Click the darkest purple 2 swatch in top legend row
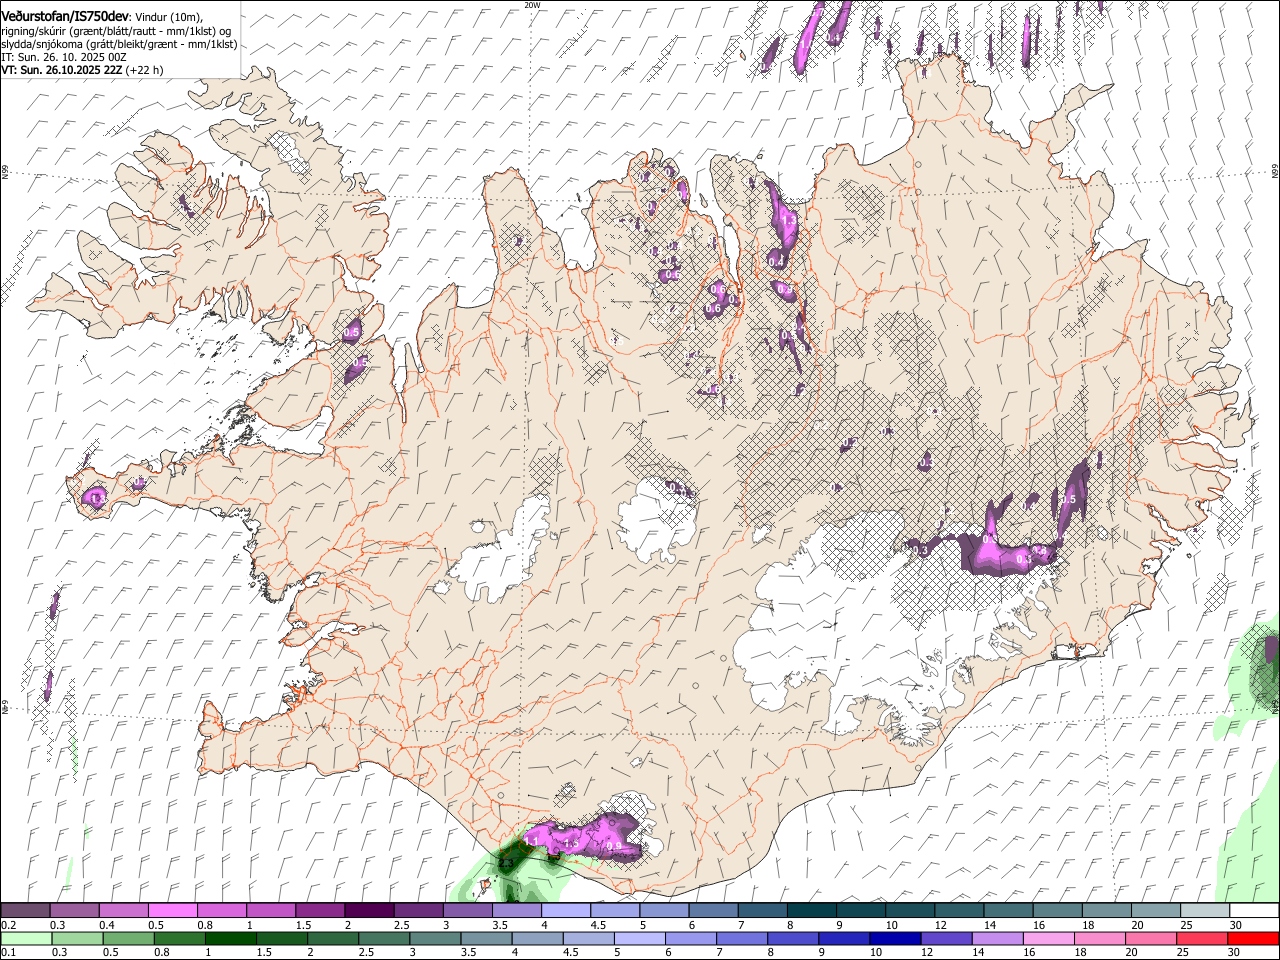Image resolution: width=1280 pixels, height=960 pixels. 369,911
